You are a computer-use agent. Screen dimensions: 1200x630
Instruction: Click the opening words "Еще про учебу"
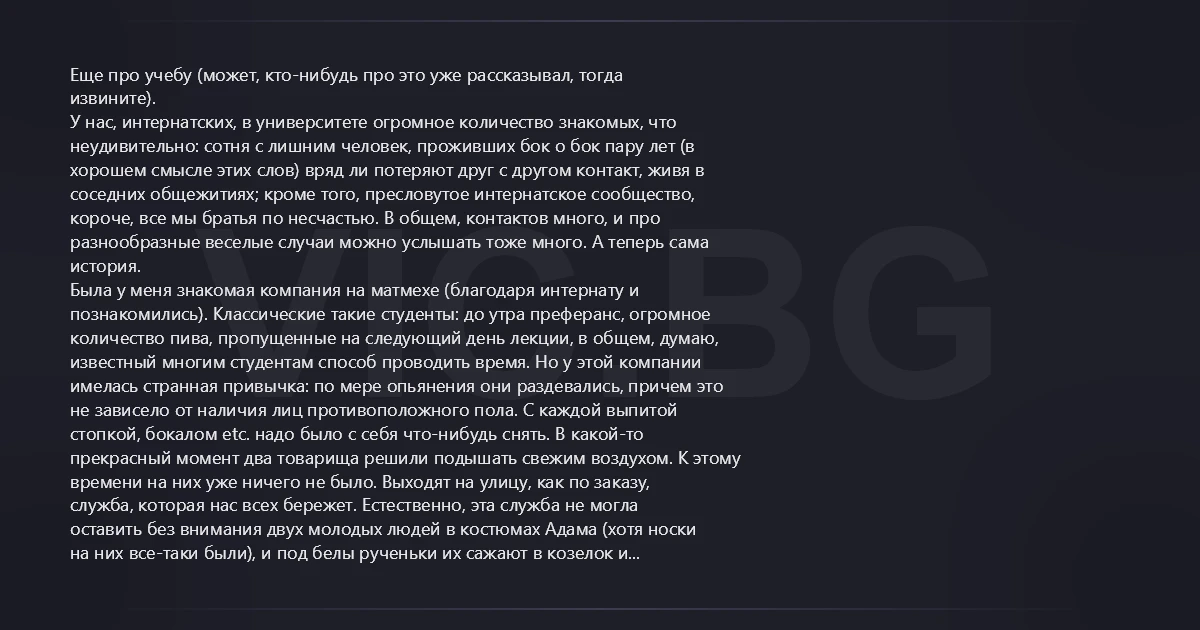[130, 75]
